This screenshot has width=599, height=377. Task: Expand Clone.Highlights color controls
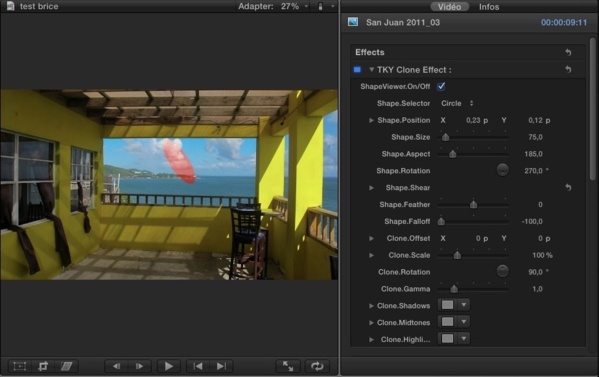point(371,340)
